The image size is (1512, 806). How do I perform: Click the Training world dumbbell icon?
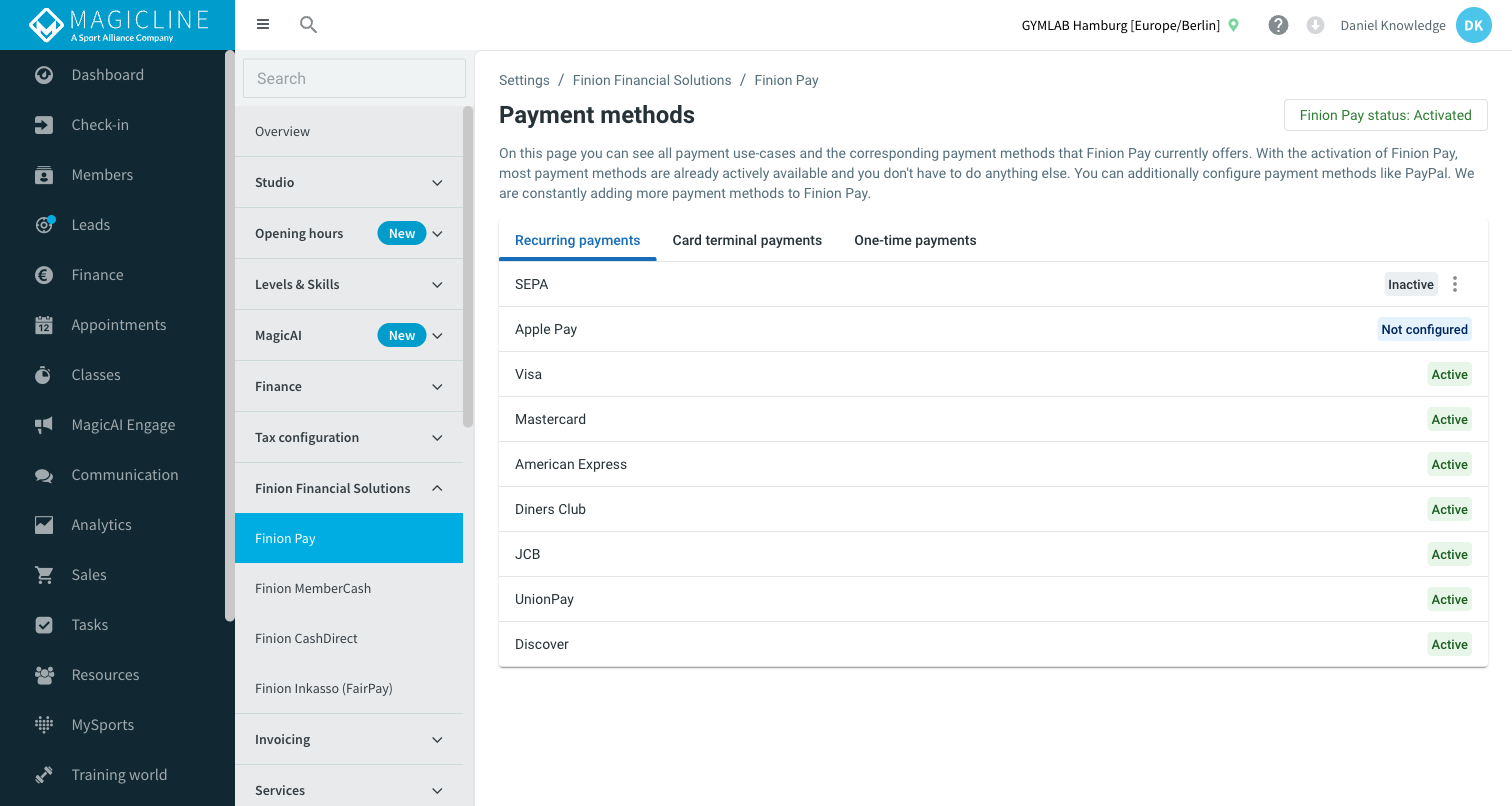coord(44,775)
